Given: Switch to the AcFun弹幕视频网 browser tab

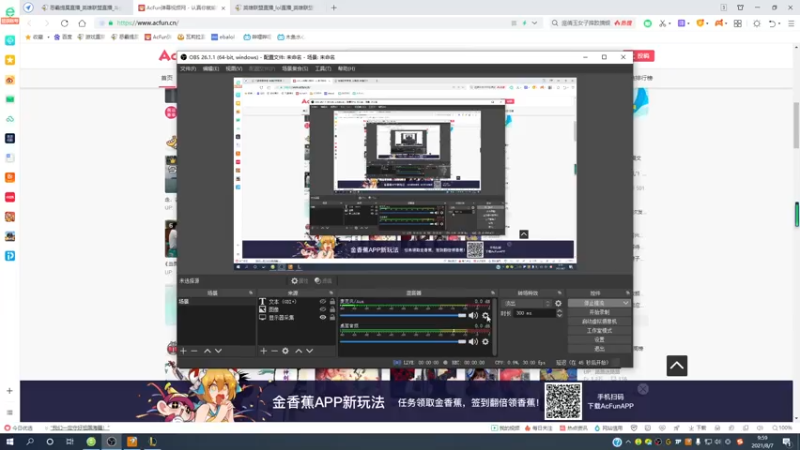Looking at the screenshot, I should tap(181, 8).
